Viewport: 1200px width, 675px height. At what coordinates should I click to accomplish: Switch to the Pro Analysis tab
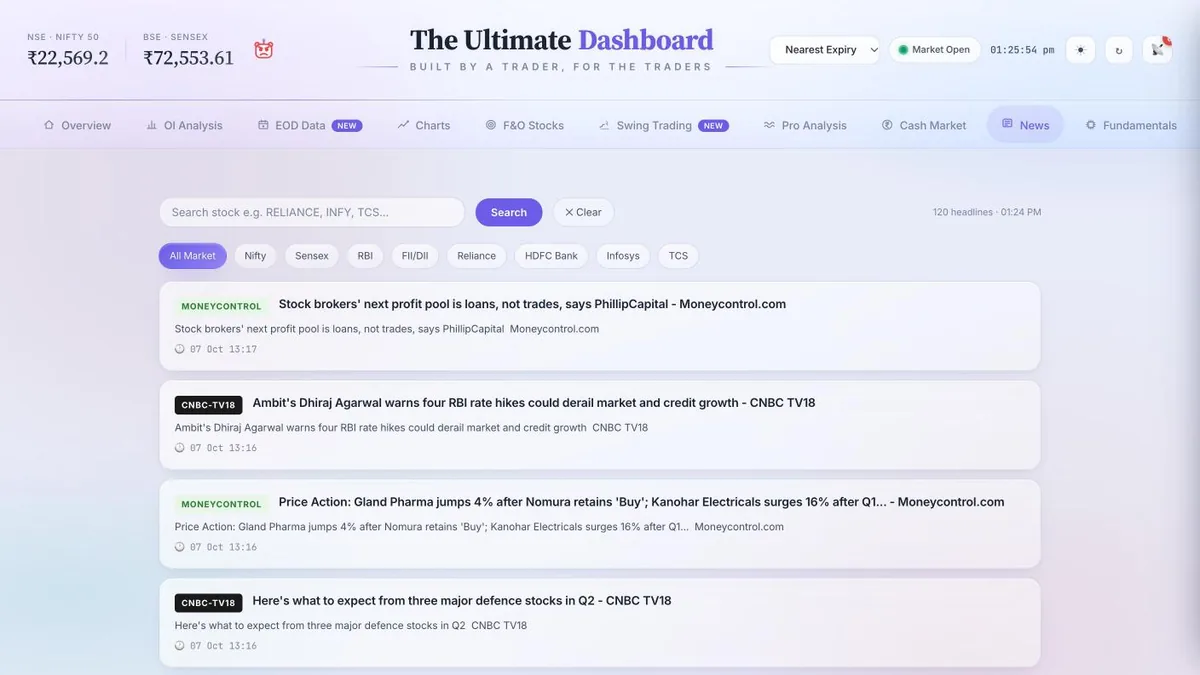click(805, 125)
